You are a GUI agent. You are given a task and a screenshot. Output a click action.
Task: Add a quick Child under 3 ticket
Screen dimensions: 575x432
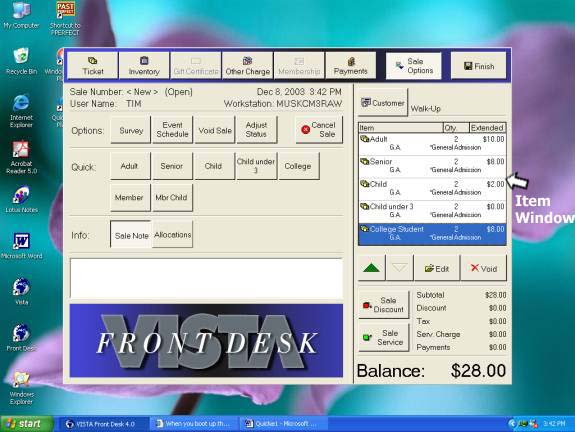(256, 166)
